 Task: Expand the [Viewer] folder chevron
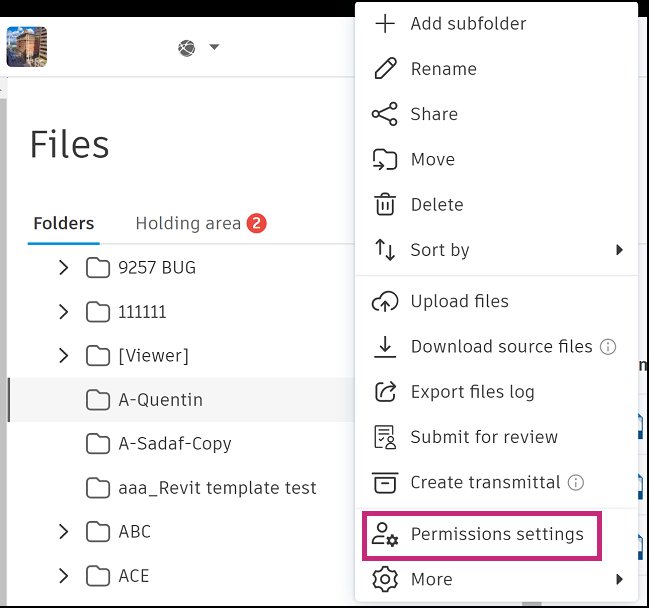pyautogui.click(x=64, y=356)
